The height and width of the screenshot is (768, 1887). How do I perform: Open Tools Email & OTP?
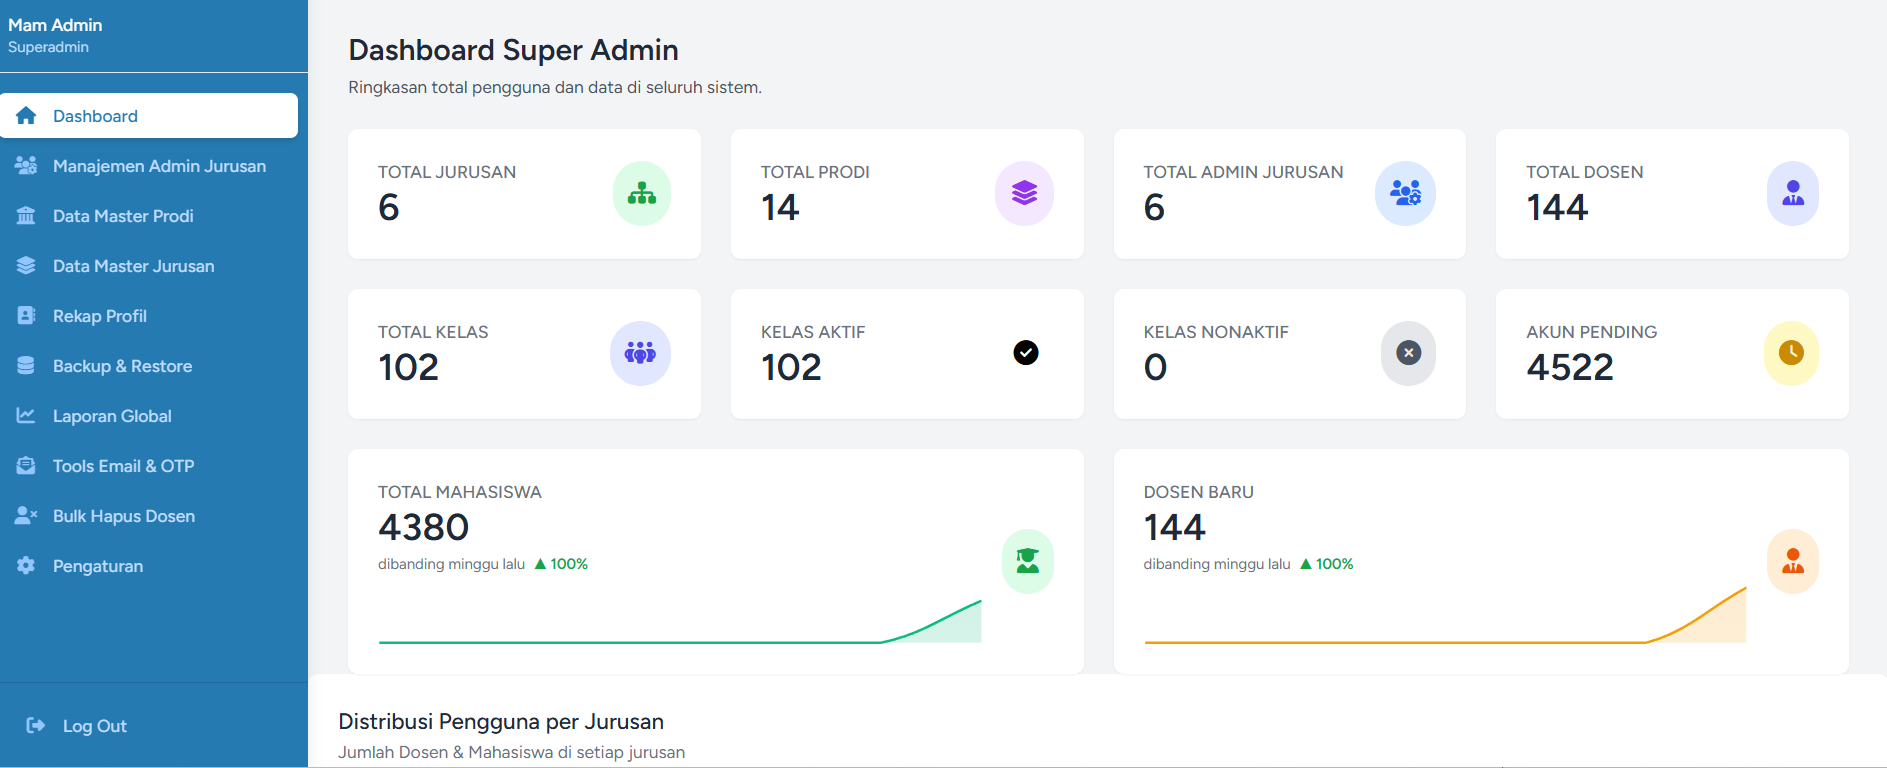click(x=123, y=466)
